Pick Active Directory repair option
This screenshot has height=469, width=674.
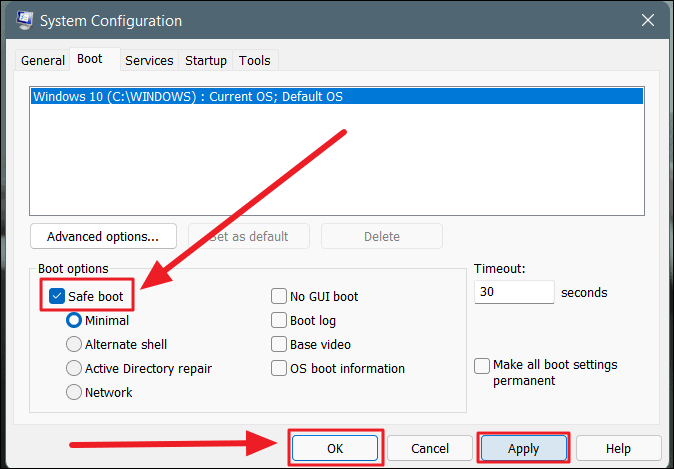pyautogui.click(x=74, y=368)
